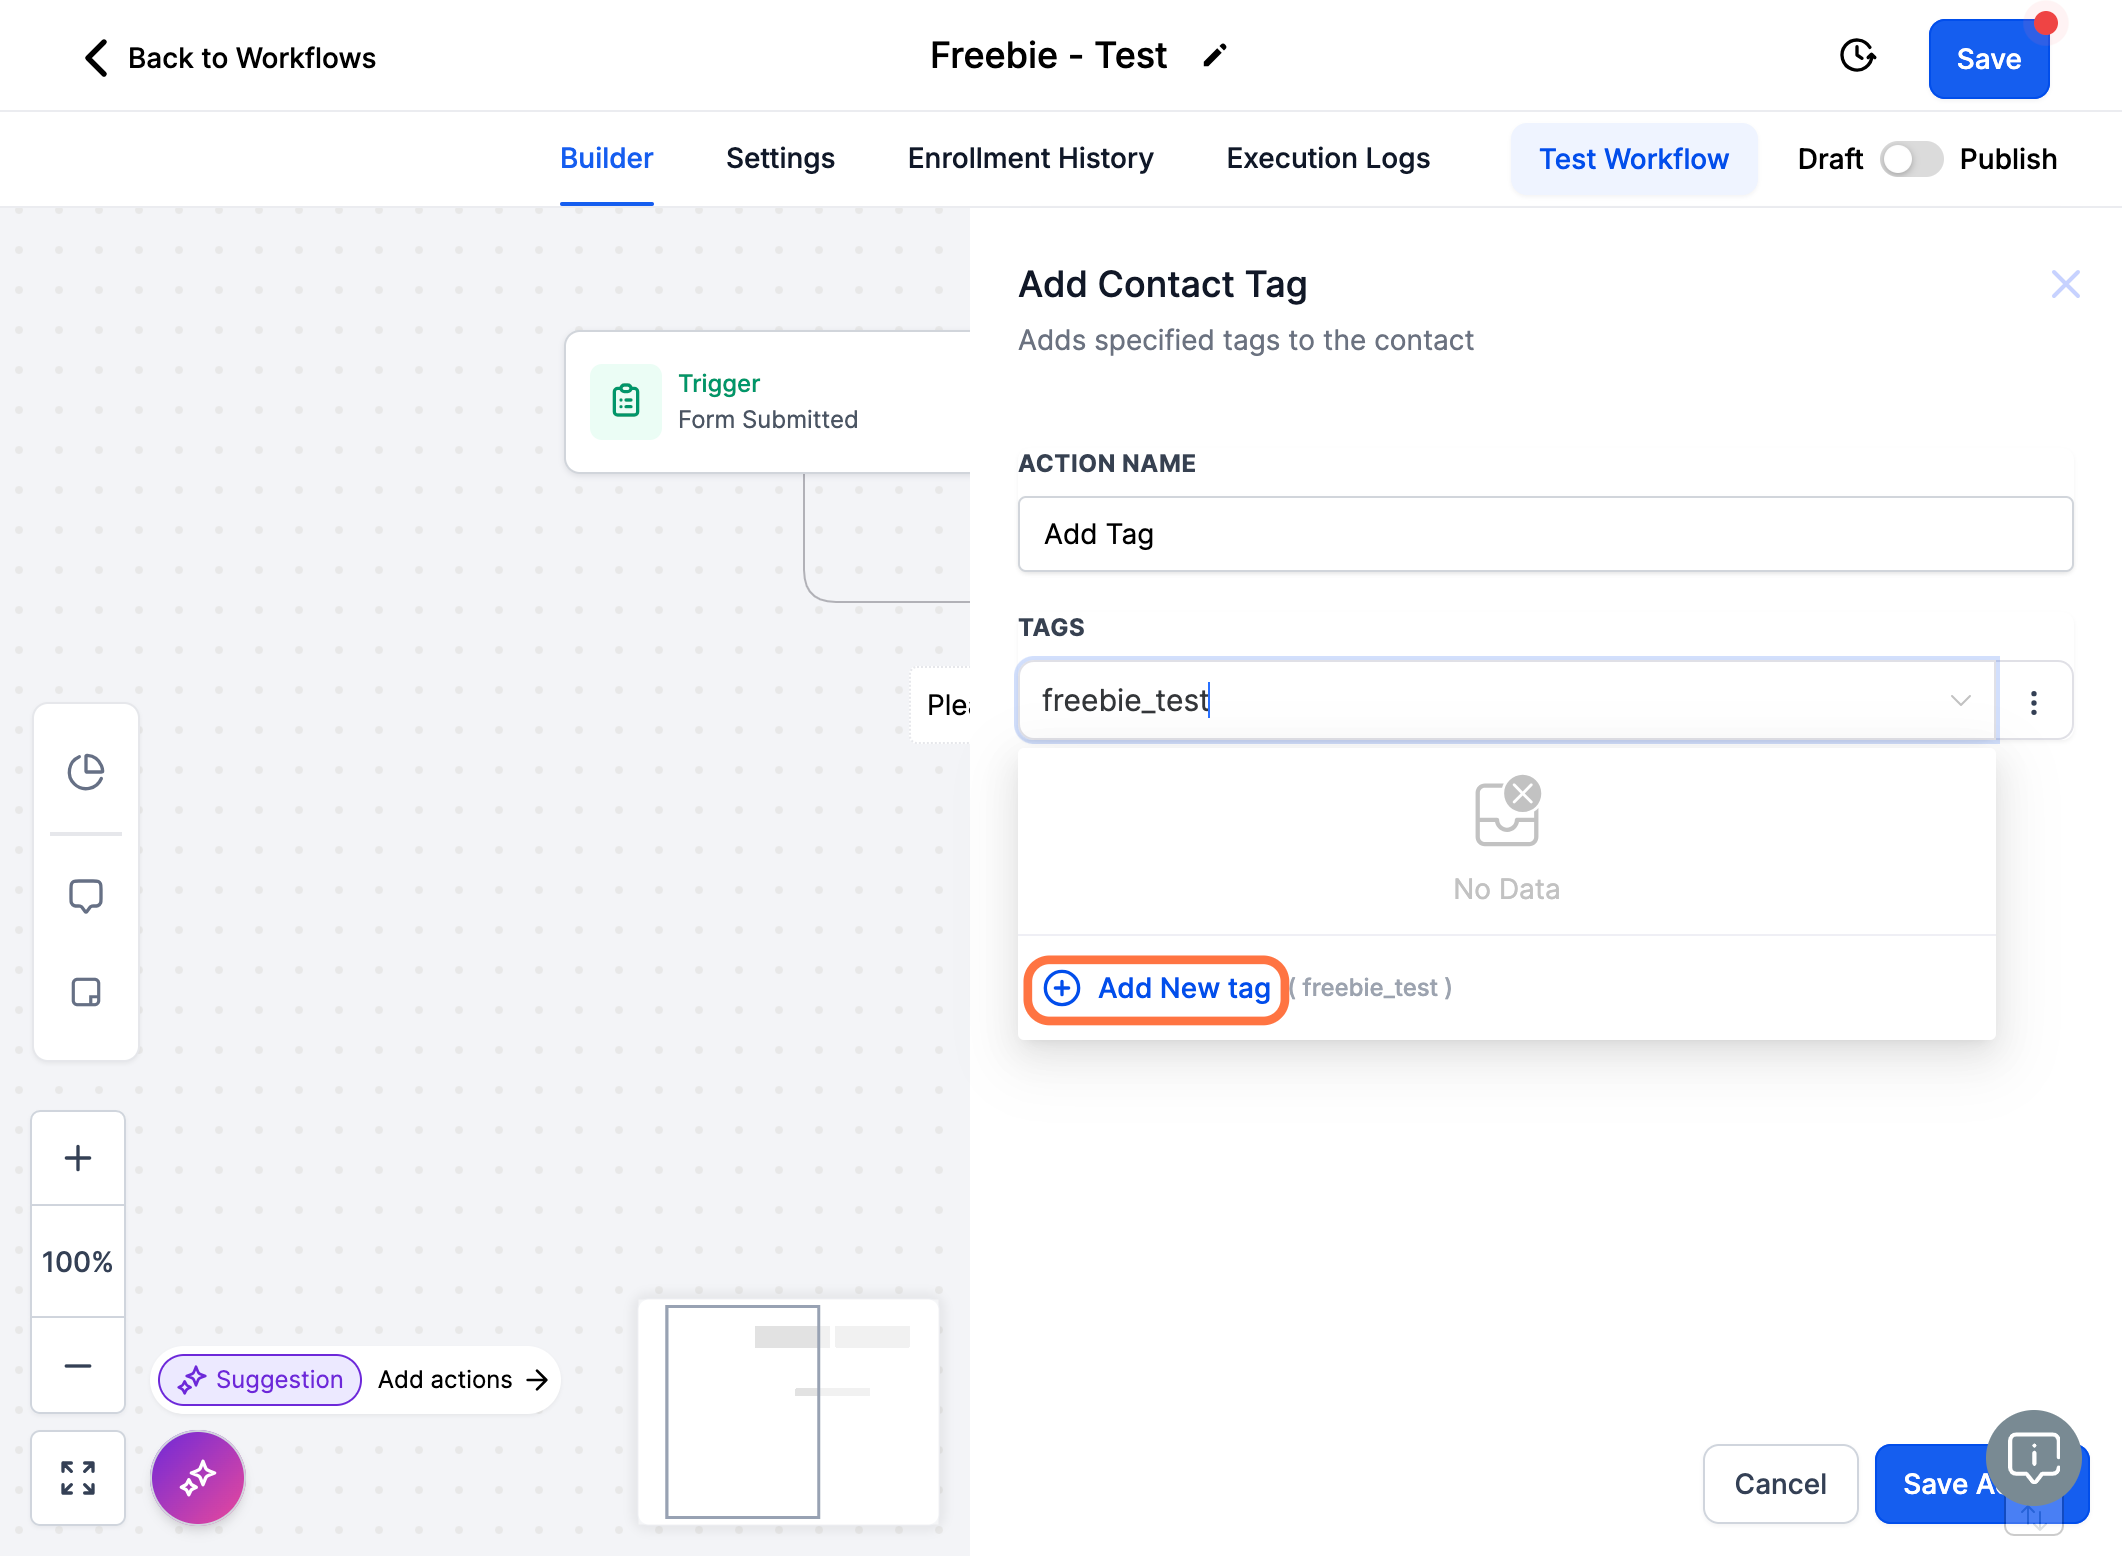2122x1556 pixels.
Task: Fit canvas to screen with expand icon
Action: [x=78, y=1478]
